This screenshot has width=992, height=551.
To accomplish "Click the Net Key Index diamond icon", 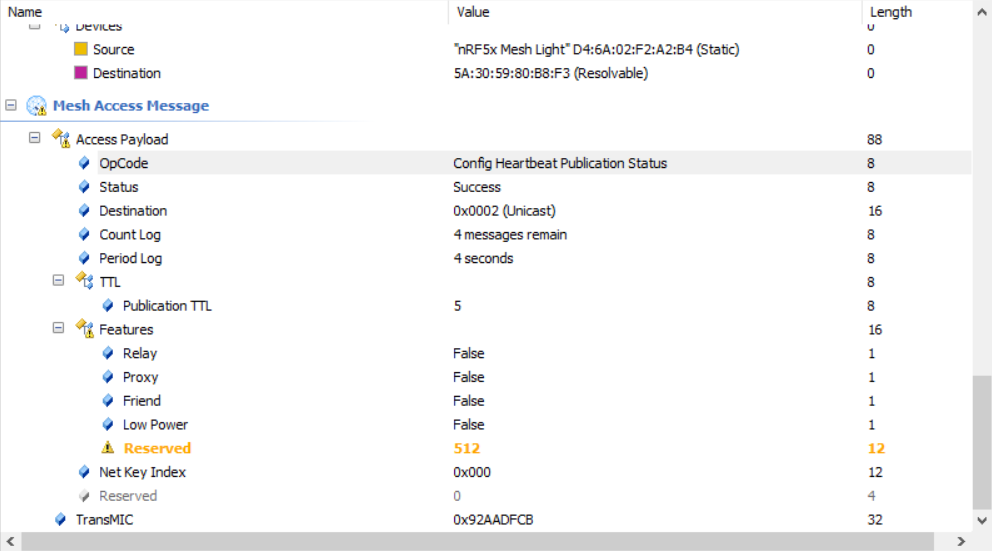I will (84, 472).
